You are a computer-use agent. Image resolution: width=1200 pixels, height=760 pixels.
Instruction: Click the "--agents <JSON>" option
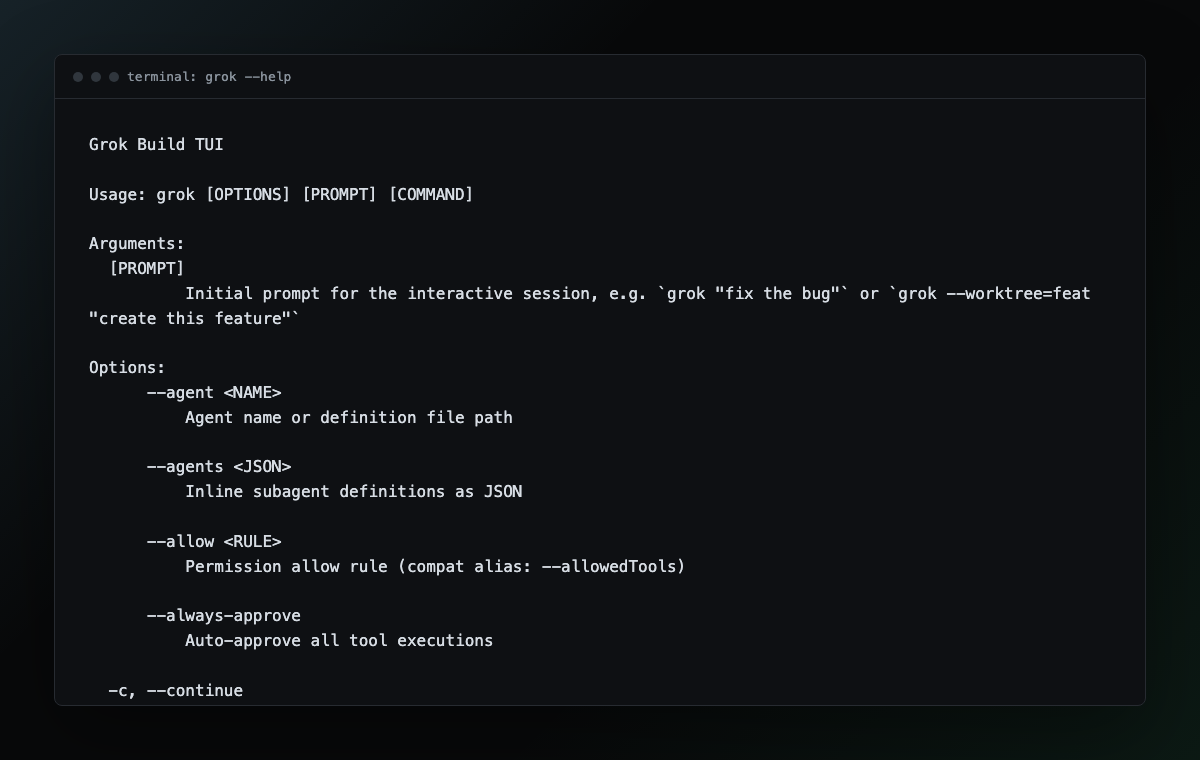coord(219,466)
